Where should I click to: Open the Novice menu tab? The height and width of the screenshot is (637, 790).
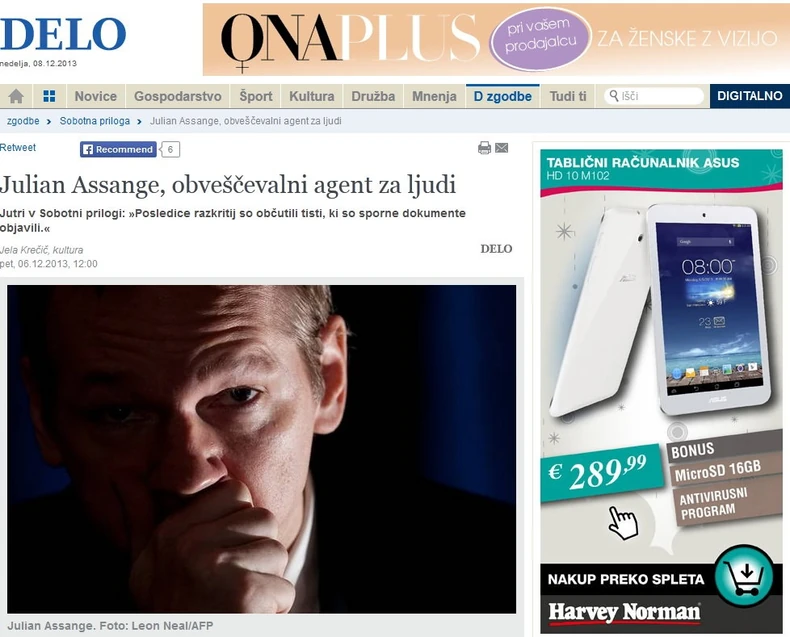coord(96,96)
